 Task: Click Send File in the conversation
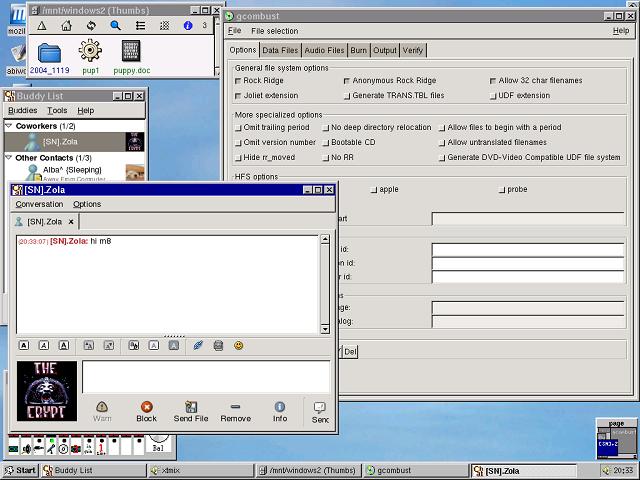(191, 411)
